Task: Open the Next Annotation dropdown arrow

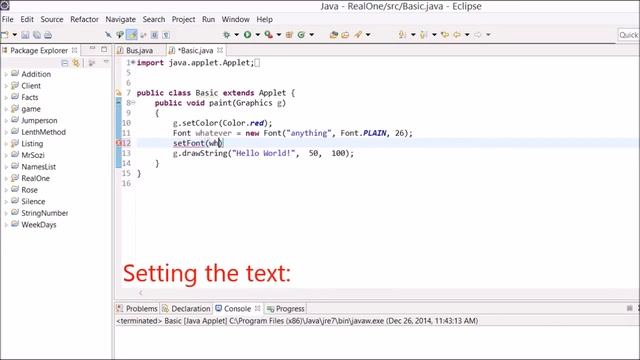Action: tap(413, 35)
